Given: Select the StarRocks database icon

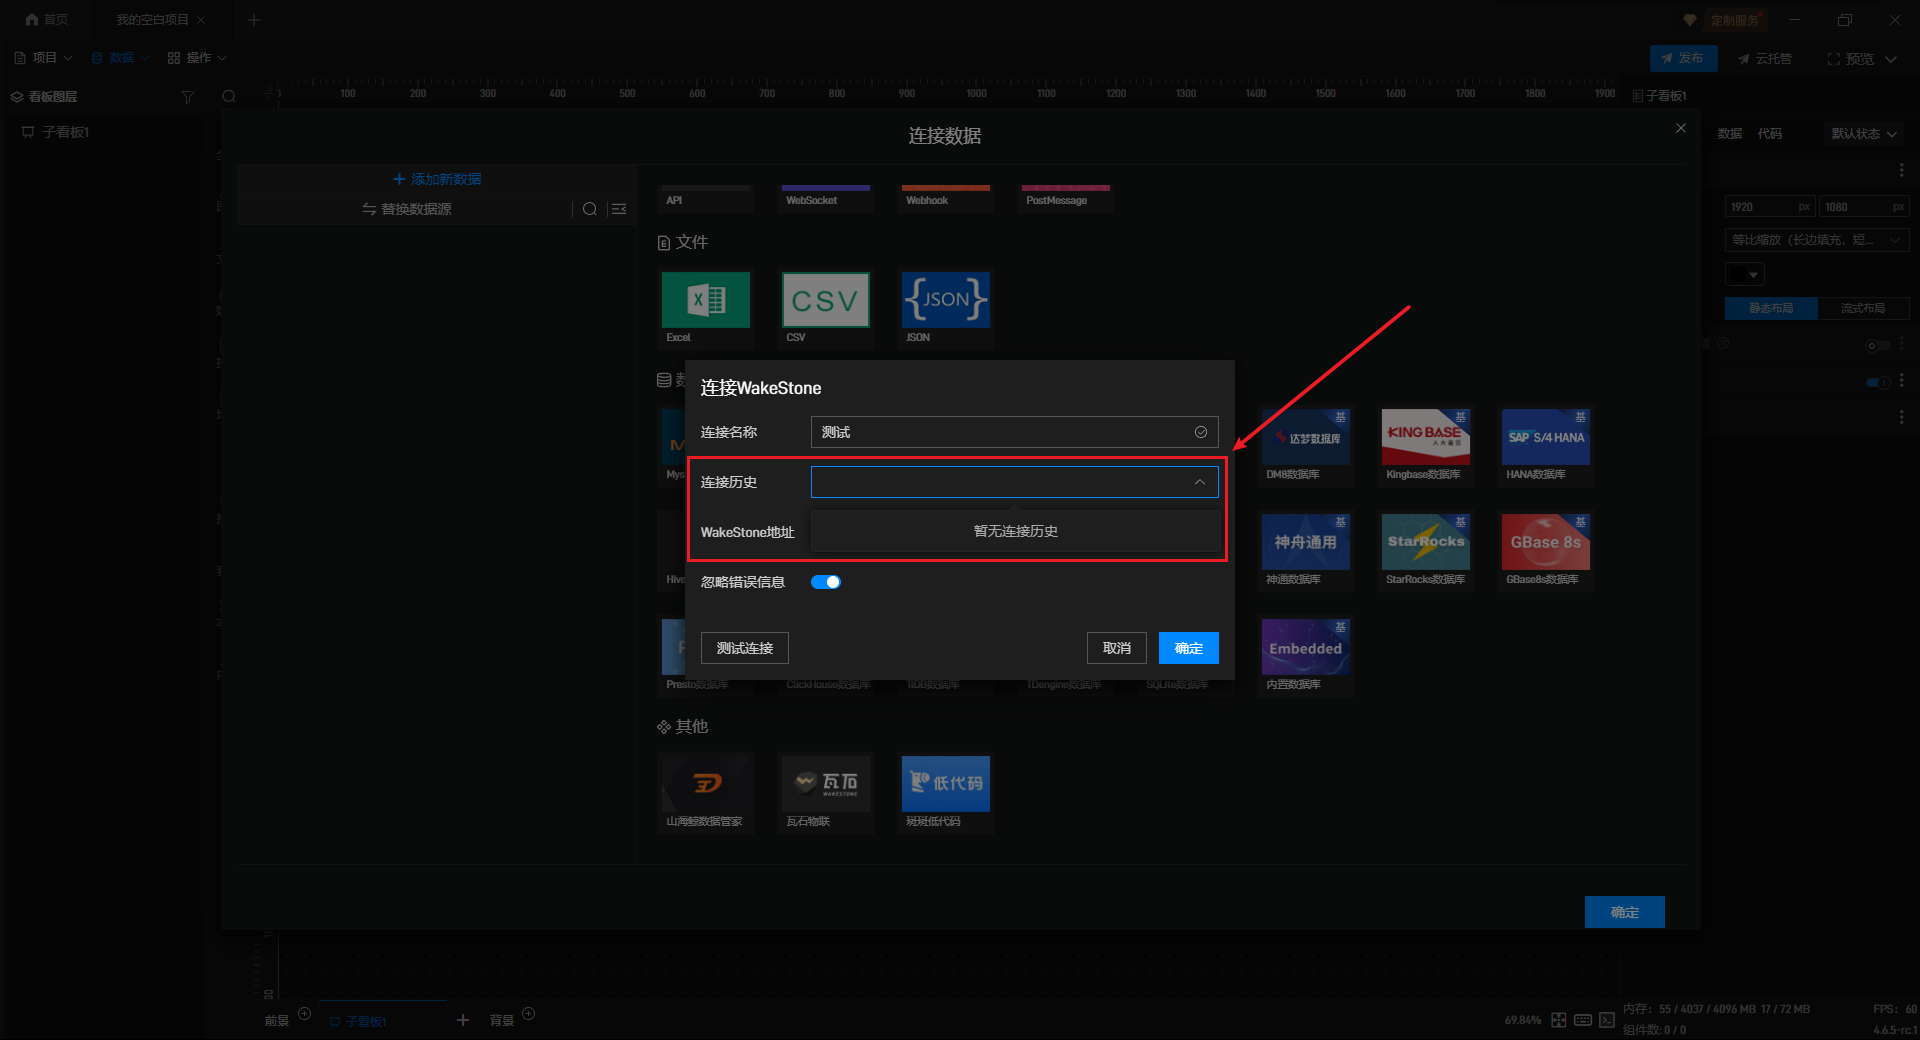Looking at the screenshot, I should click(x=1425, y=542).
